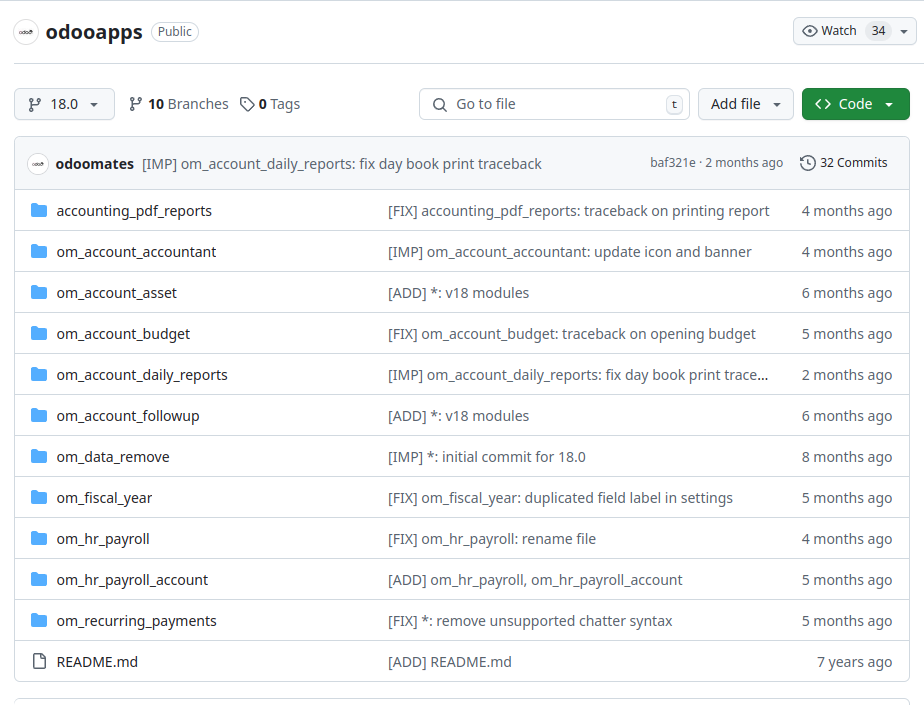Open the om_fiscal_year folder
Viewport: 924px width, 705px height.
[104, 498]
